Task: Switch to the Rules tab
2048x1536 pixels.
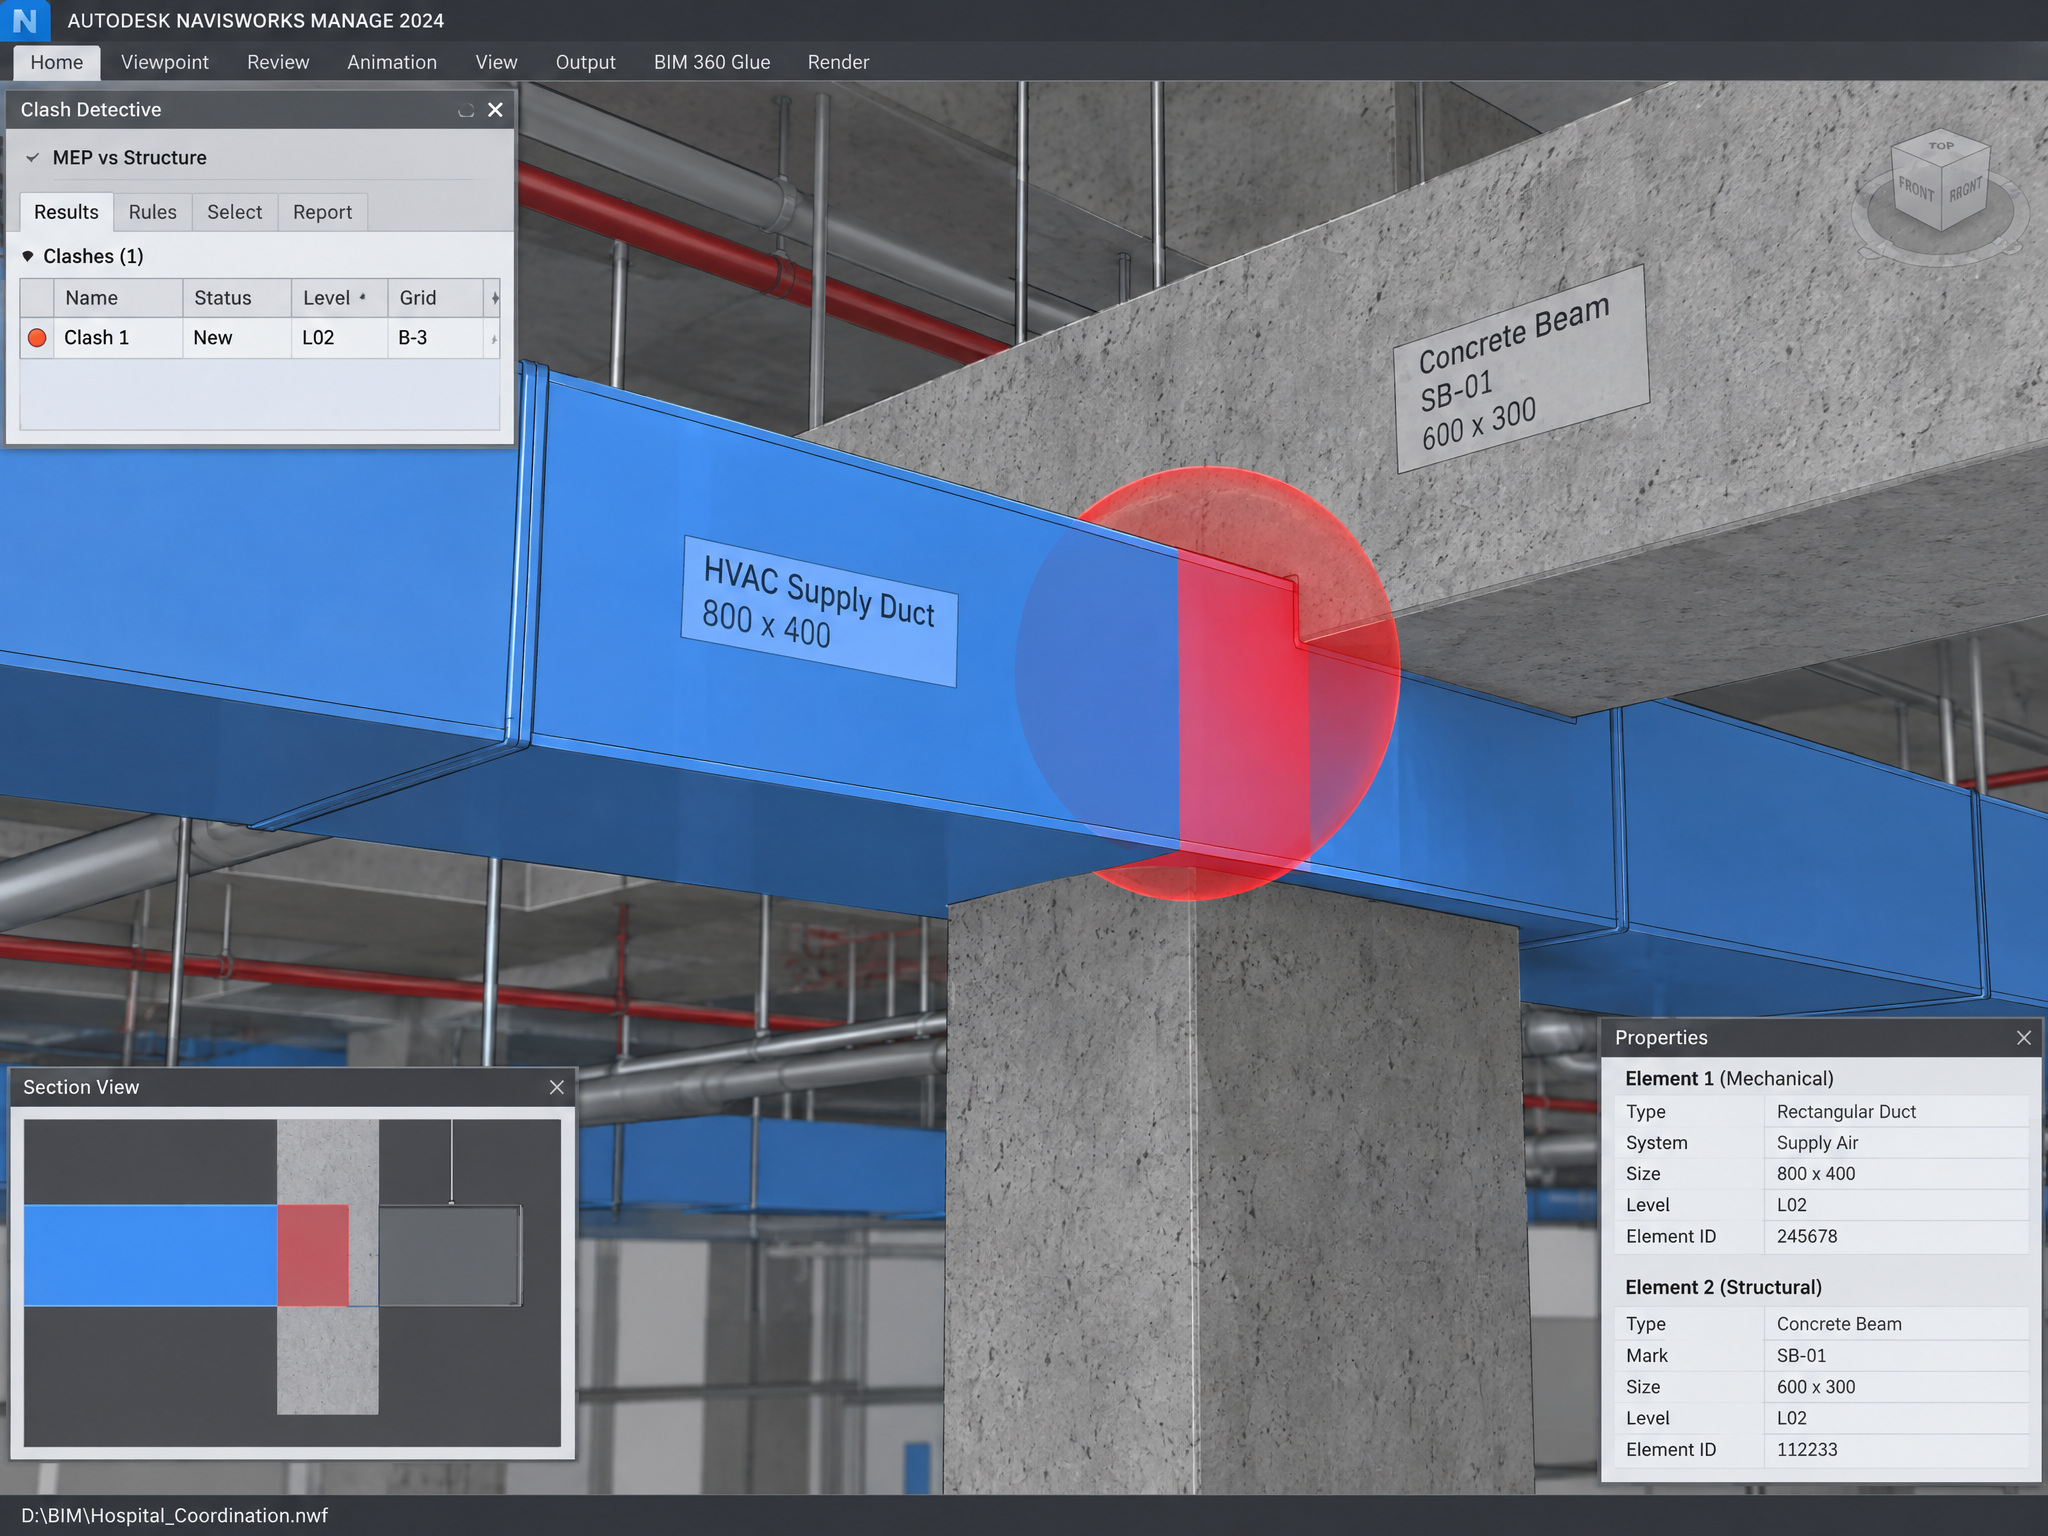Action: (152, 212)
